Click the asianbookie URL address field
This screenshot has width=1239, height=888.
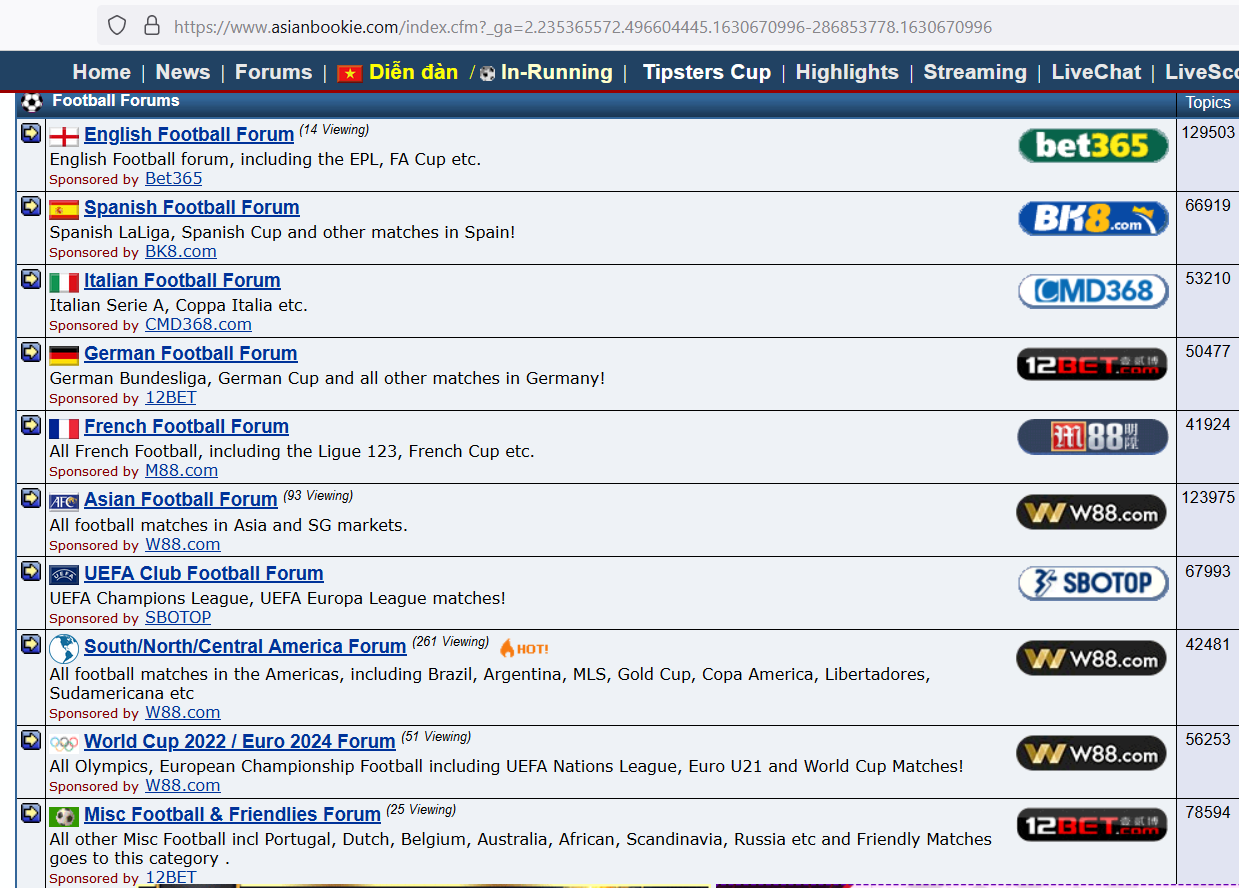(x=583, y=27)
